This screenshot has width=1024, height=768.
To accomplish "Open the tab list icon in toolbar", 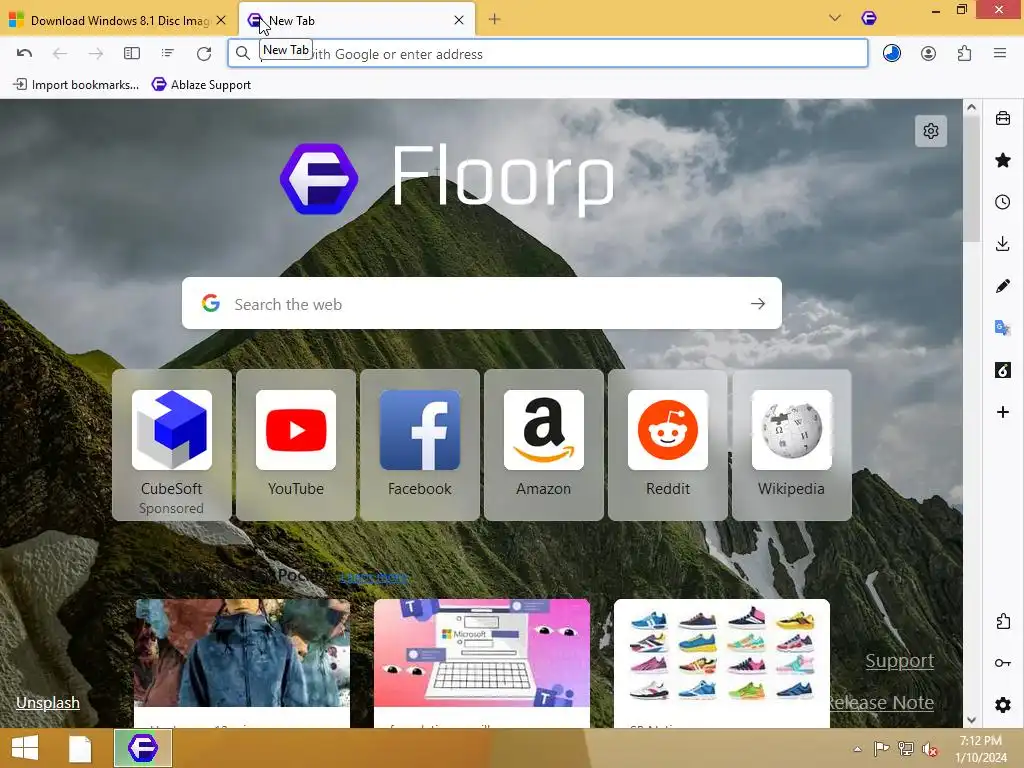I will click(x=168, y=54).
